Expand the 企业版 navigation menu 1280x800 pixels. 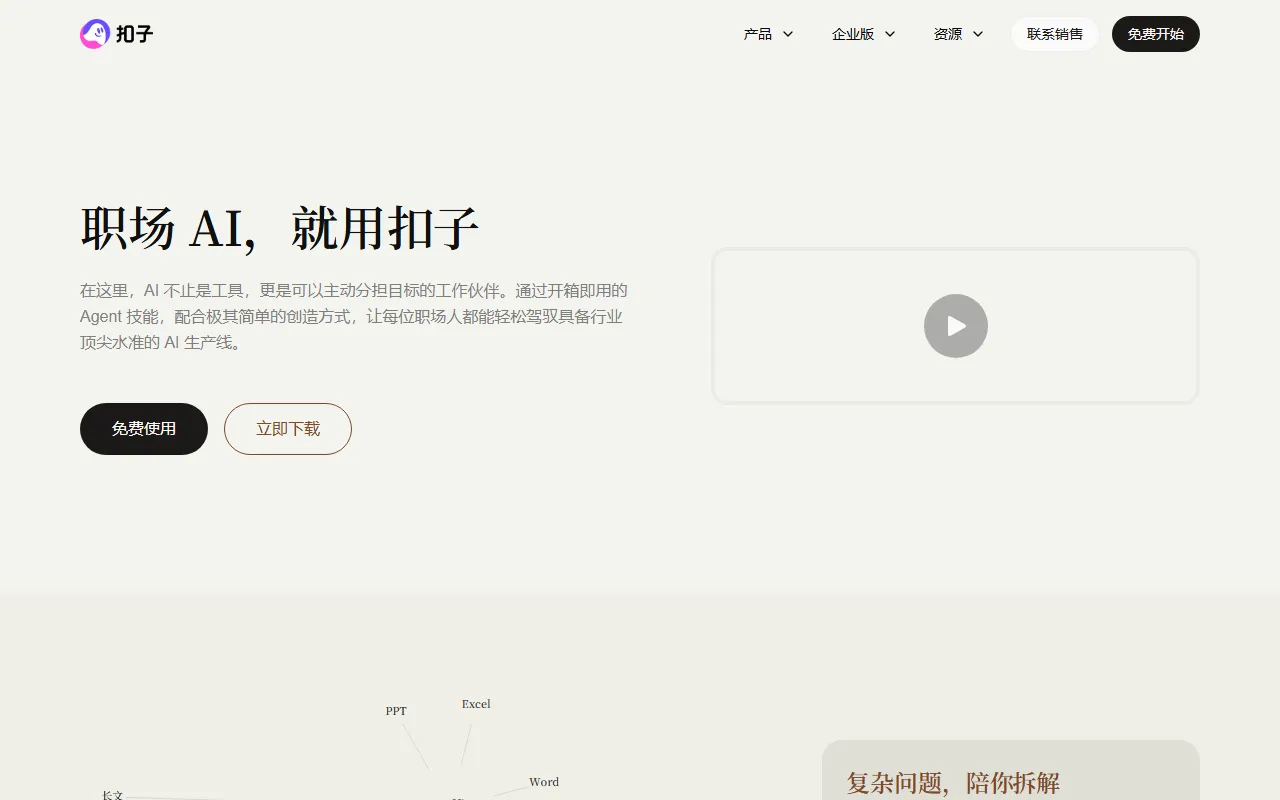[x=861, y=33]
